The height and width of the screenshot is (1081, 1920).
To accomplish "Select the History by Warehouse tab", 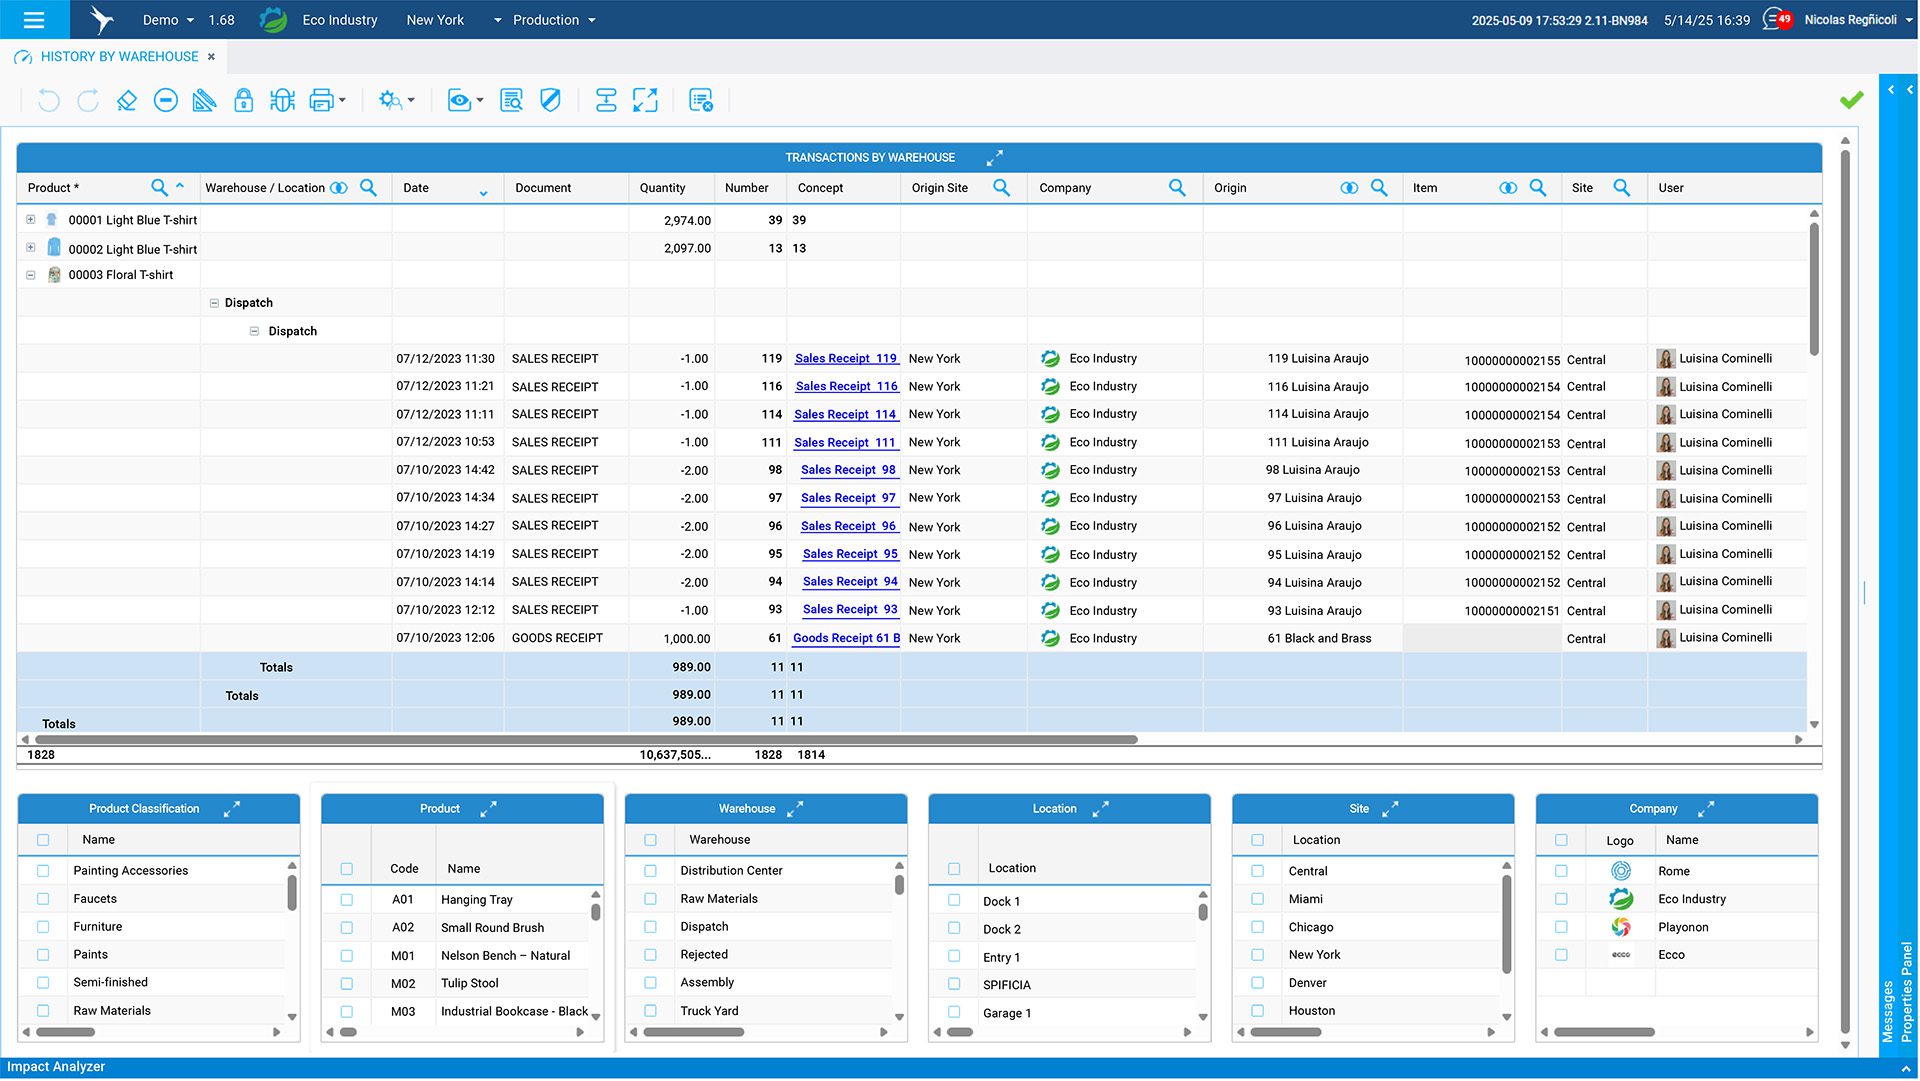I will 119,57.
